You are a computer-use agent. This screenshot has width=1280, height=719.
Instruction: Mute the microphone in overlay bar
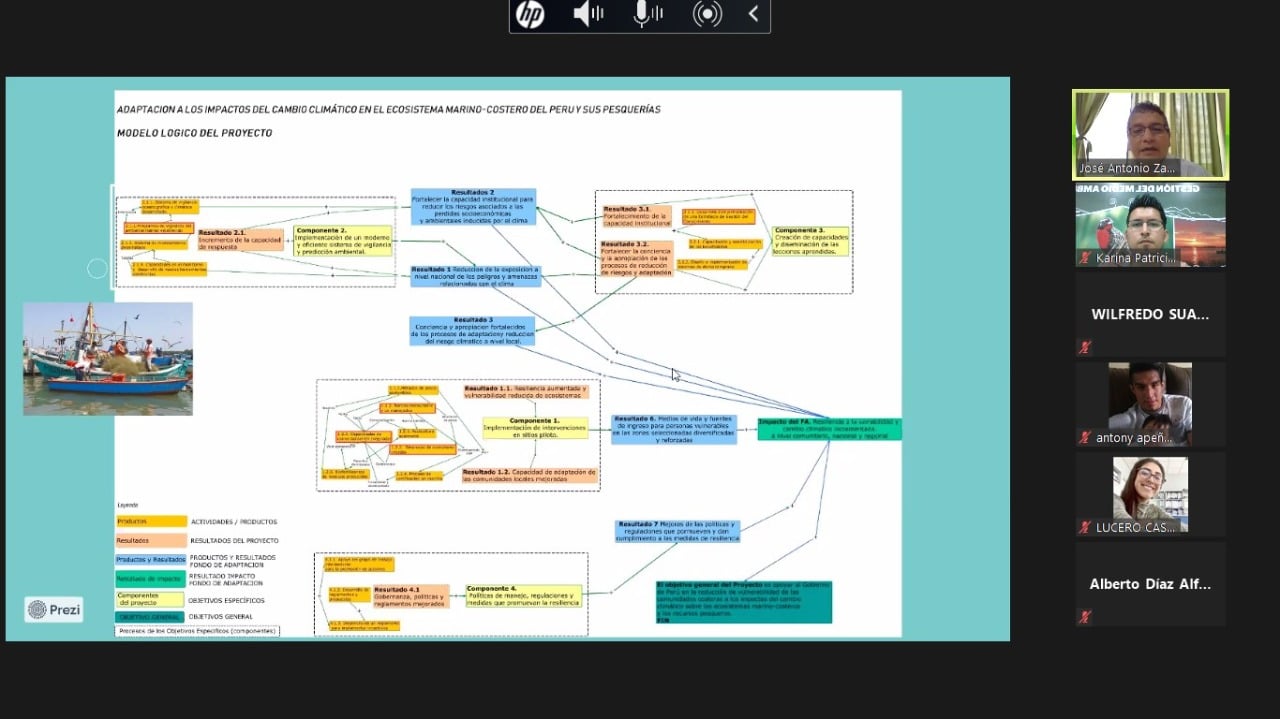[648, 14]
